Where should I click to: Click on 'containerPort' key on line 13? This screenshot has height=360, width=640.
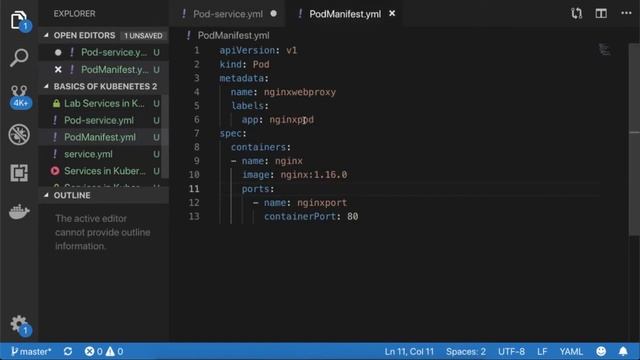pos(300,216)
